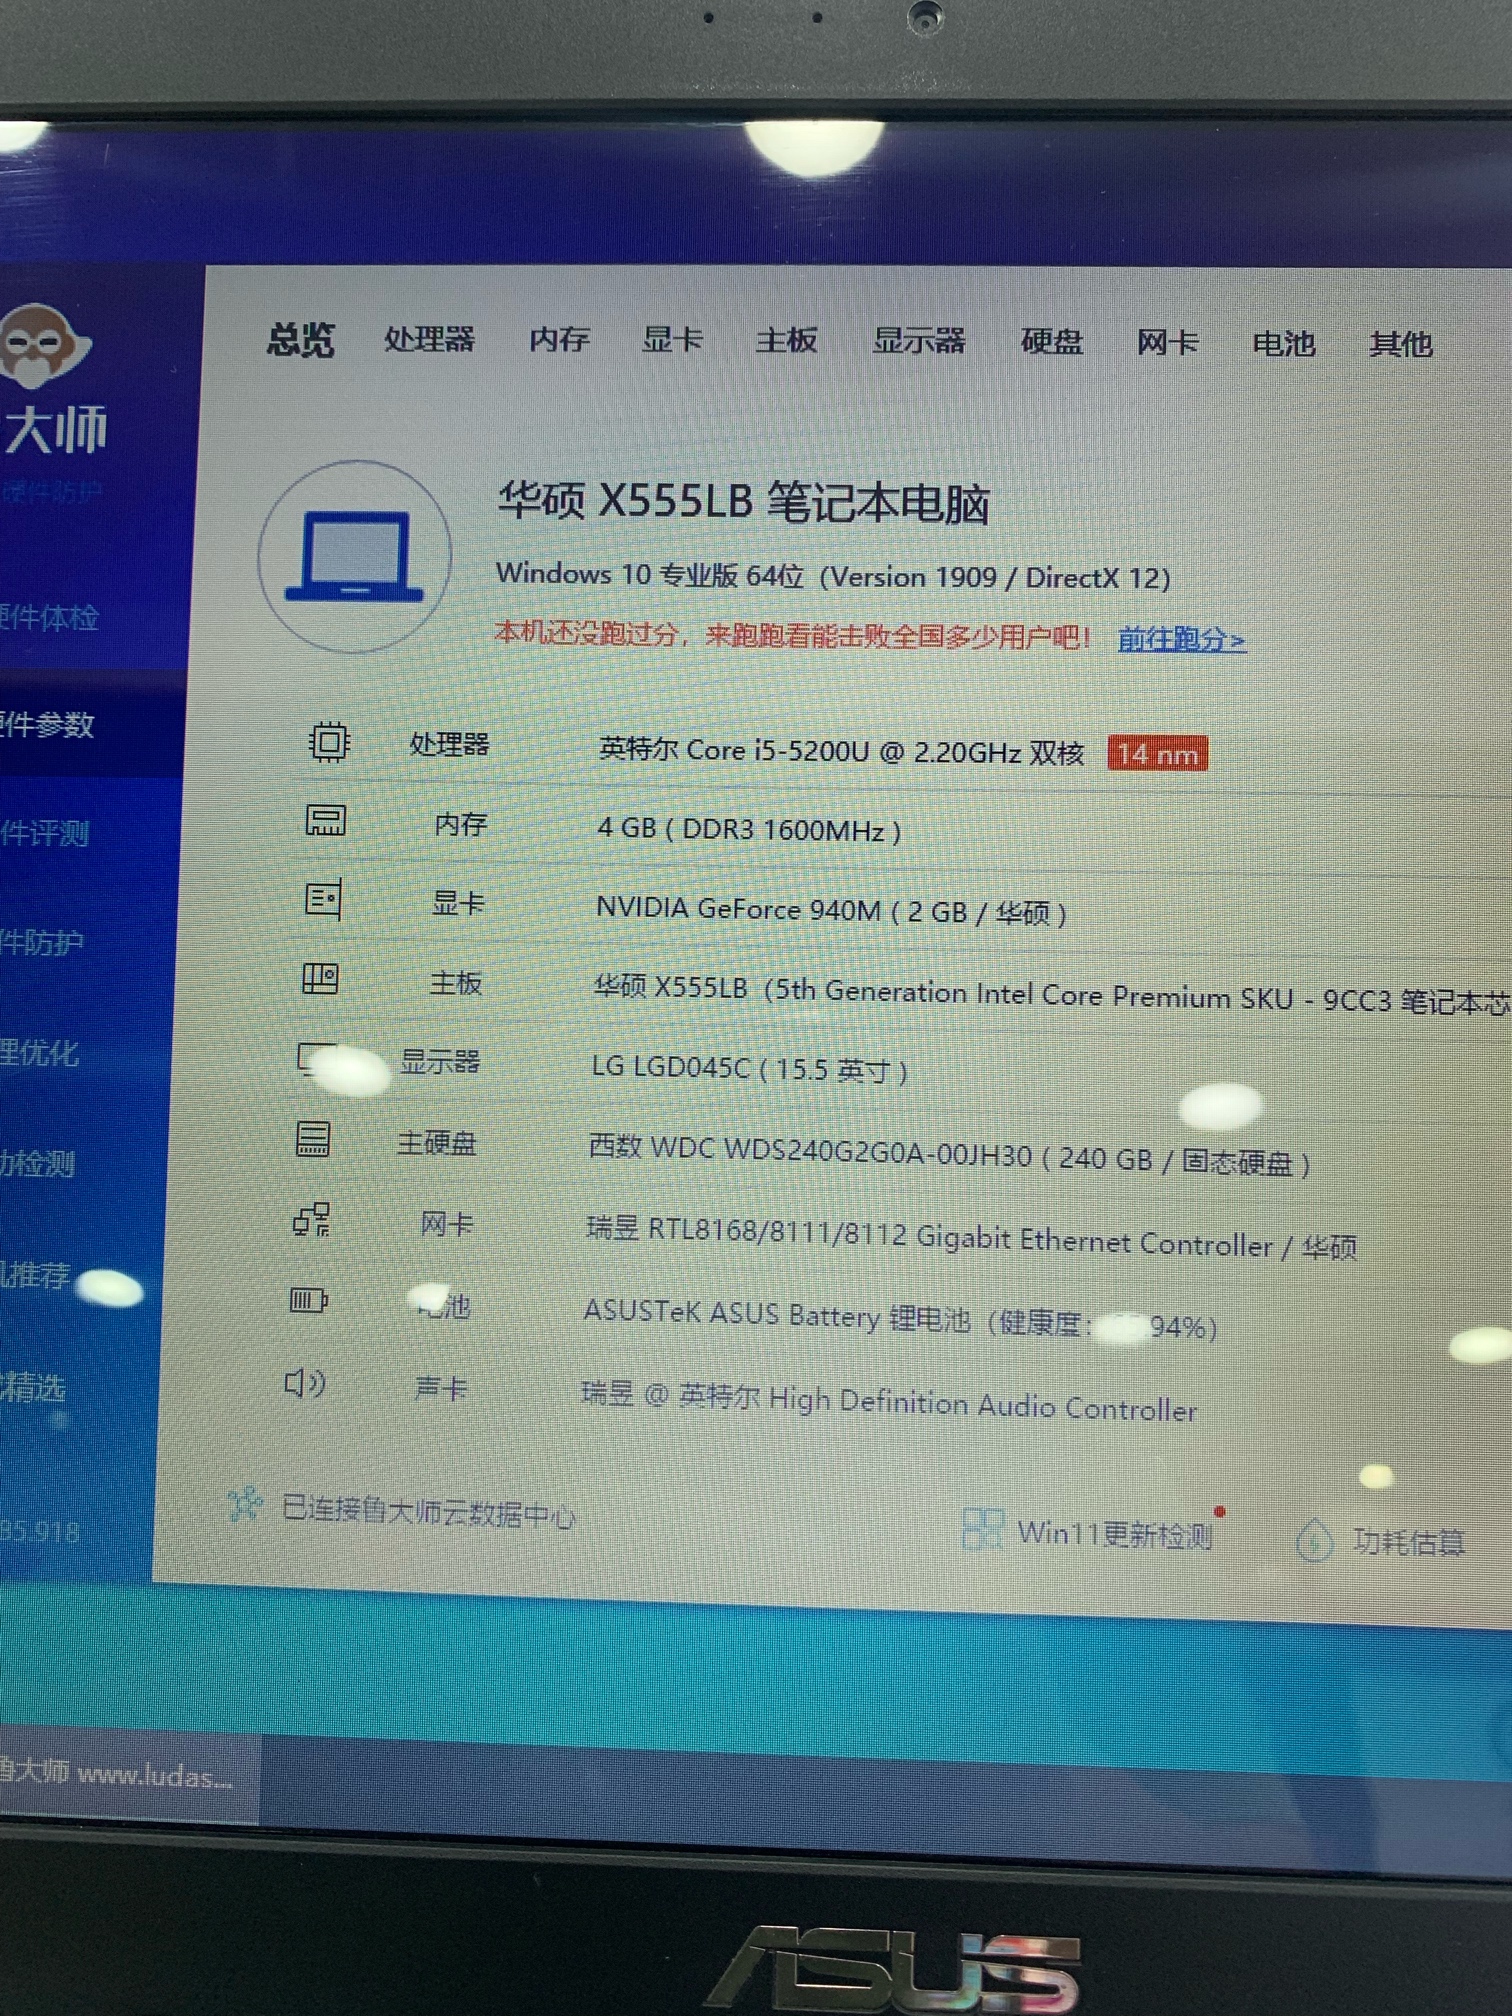Open the 硬盘 tab

coord(1051,342)
